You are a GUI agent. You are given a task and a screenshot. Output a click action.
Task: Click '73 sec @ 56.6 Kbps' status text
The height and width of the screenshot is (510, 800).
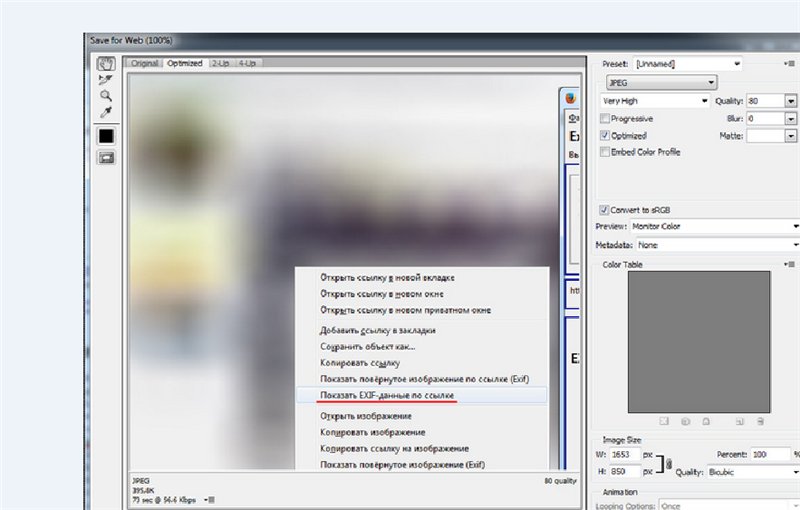click(164, 500)
